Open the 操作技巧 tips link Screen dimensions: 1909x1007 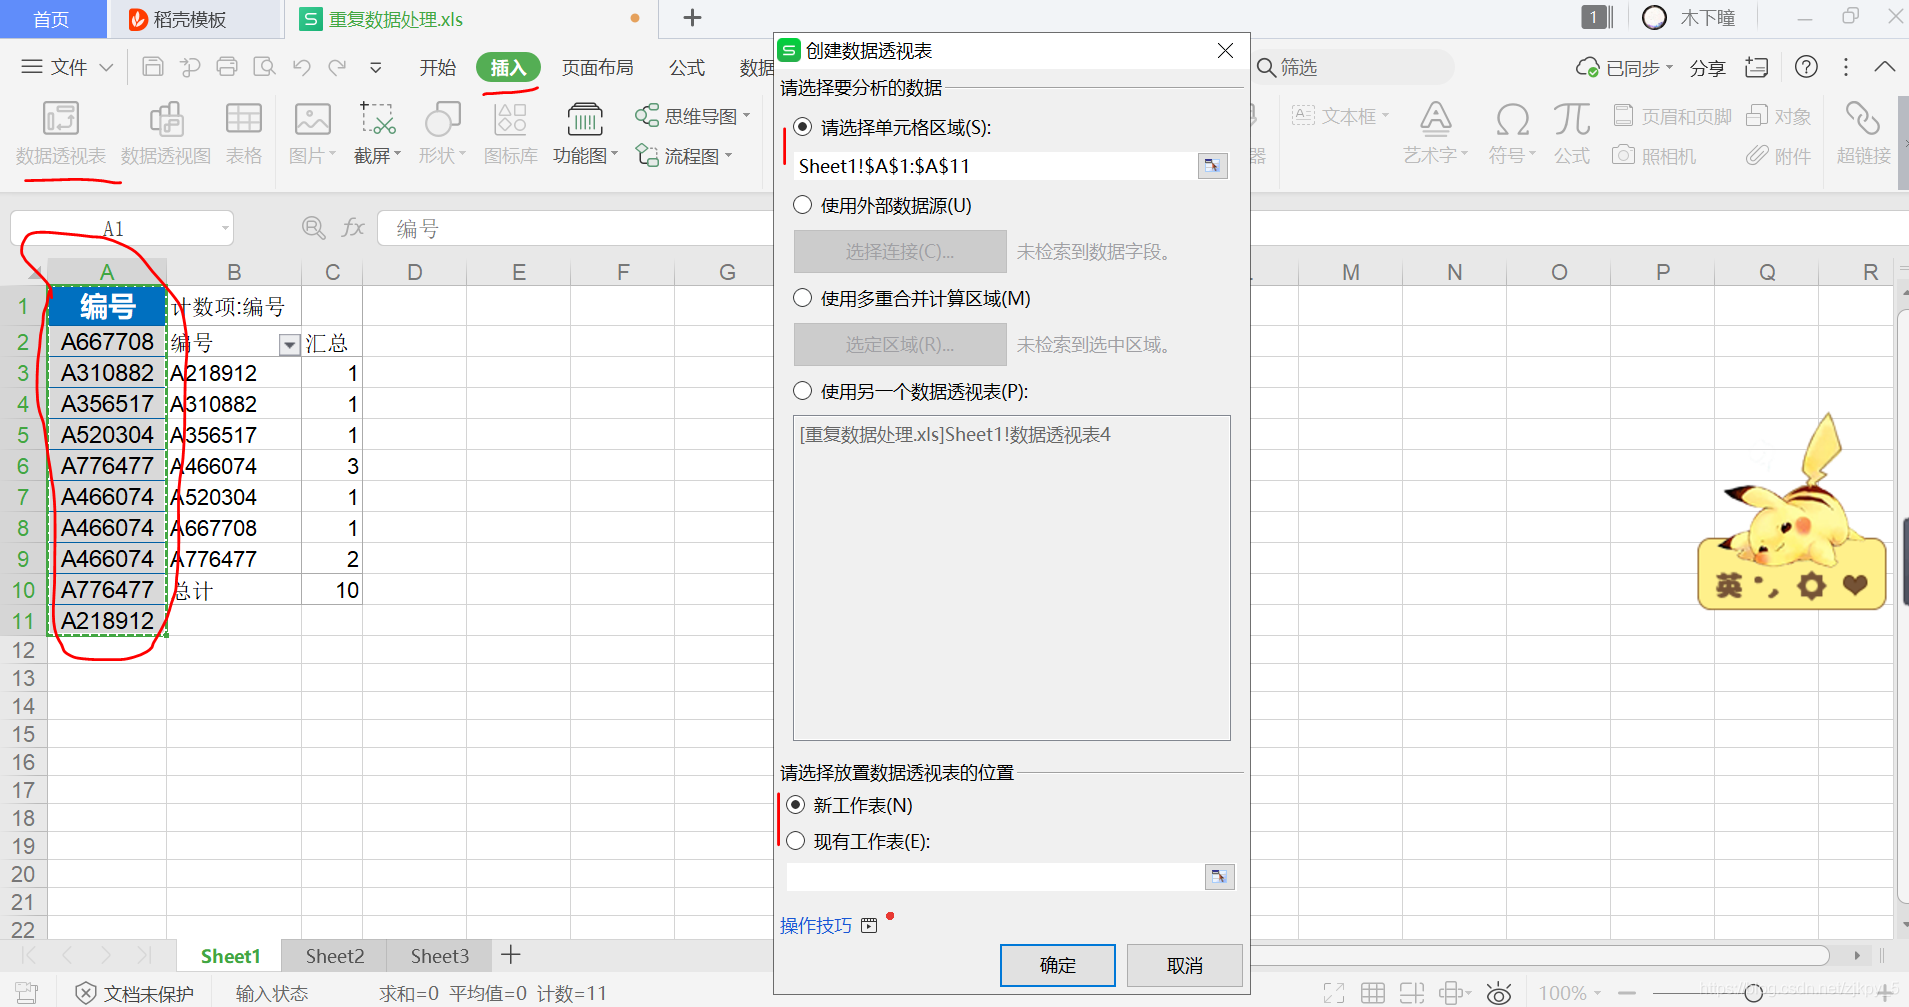coord(815,925)
